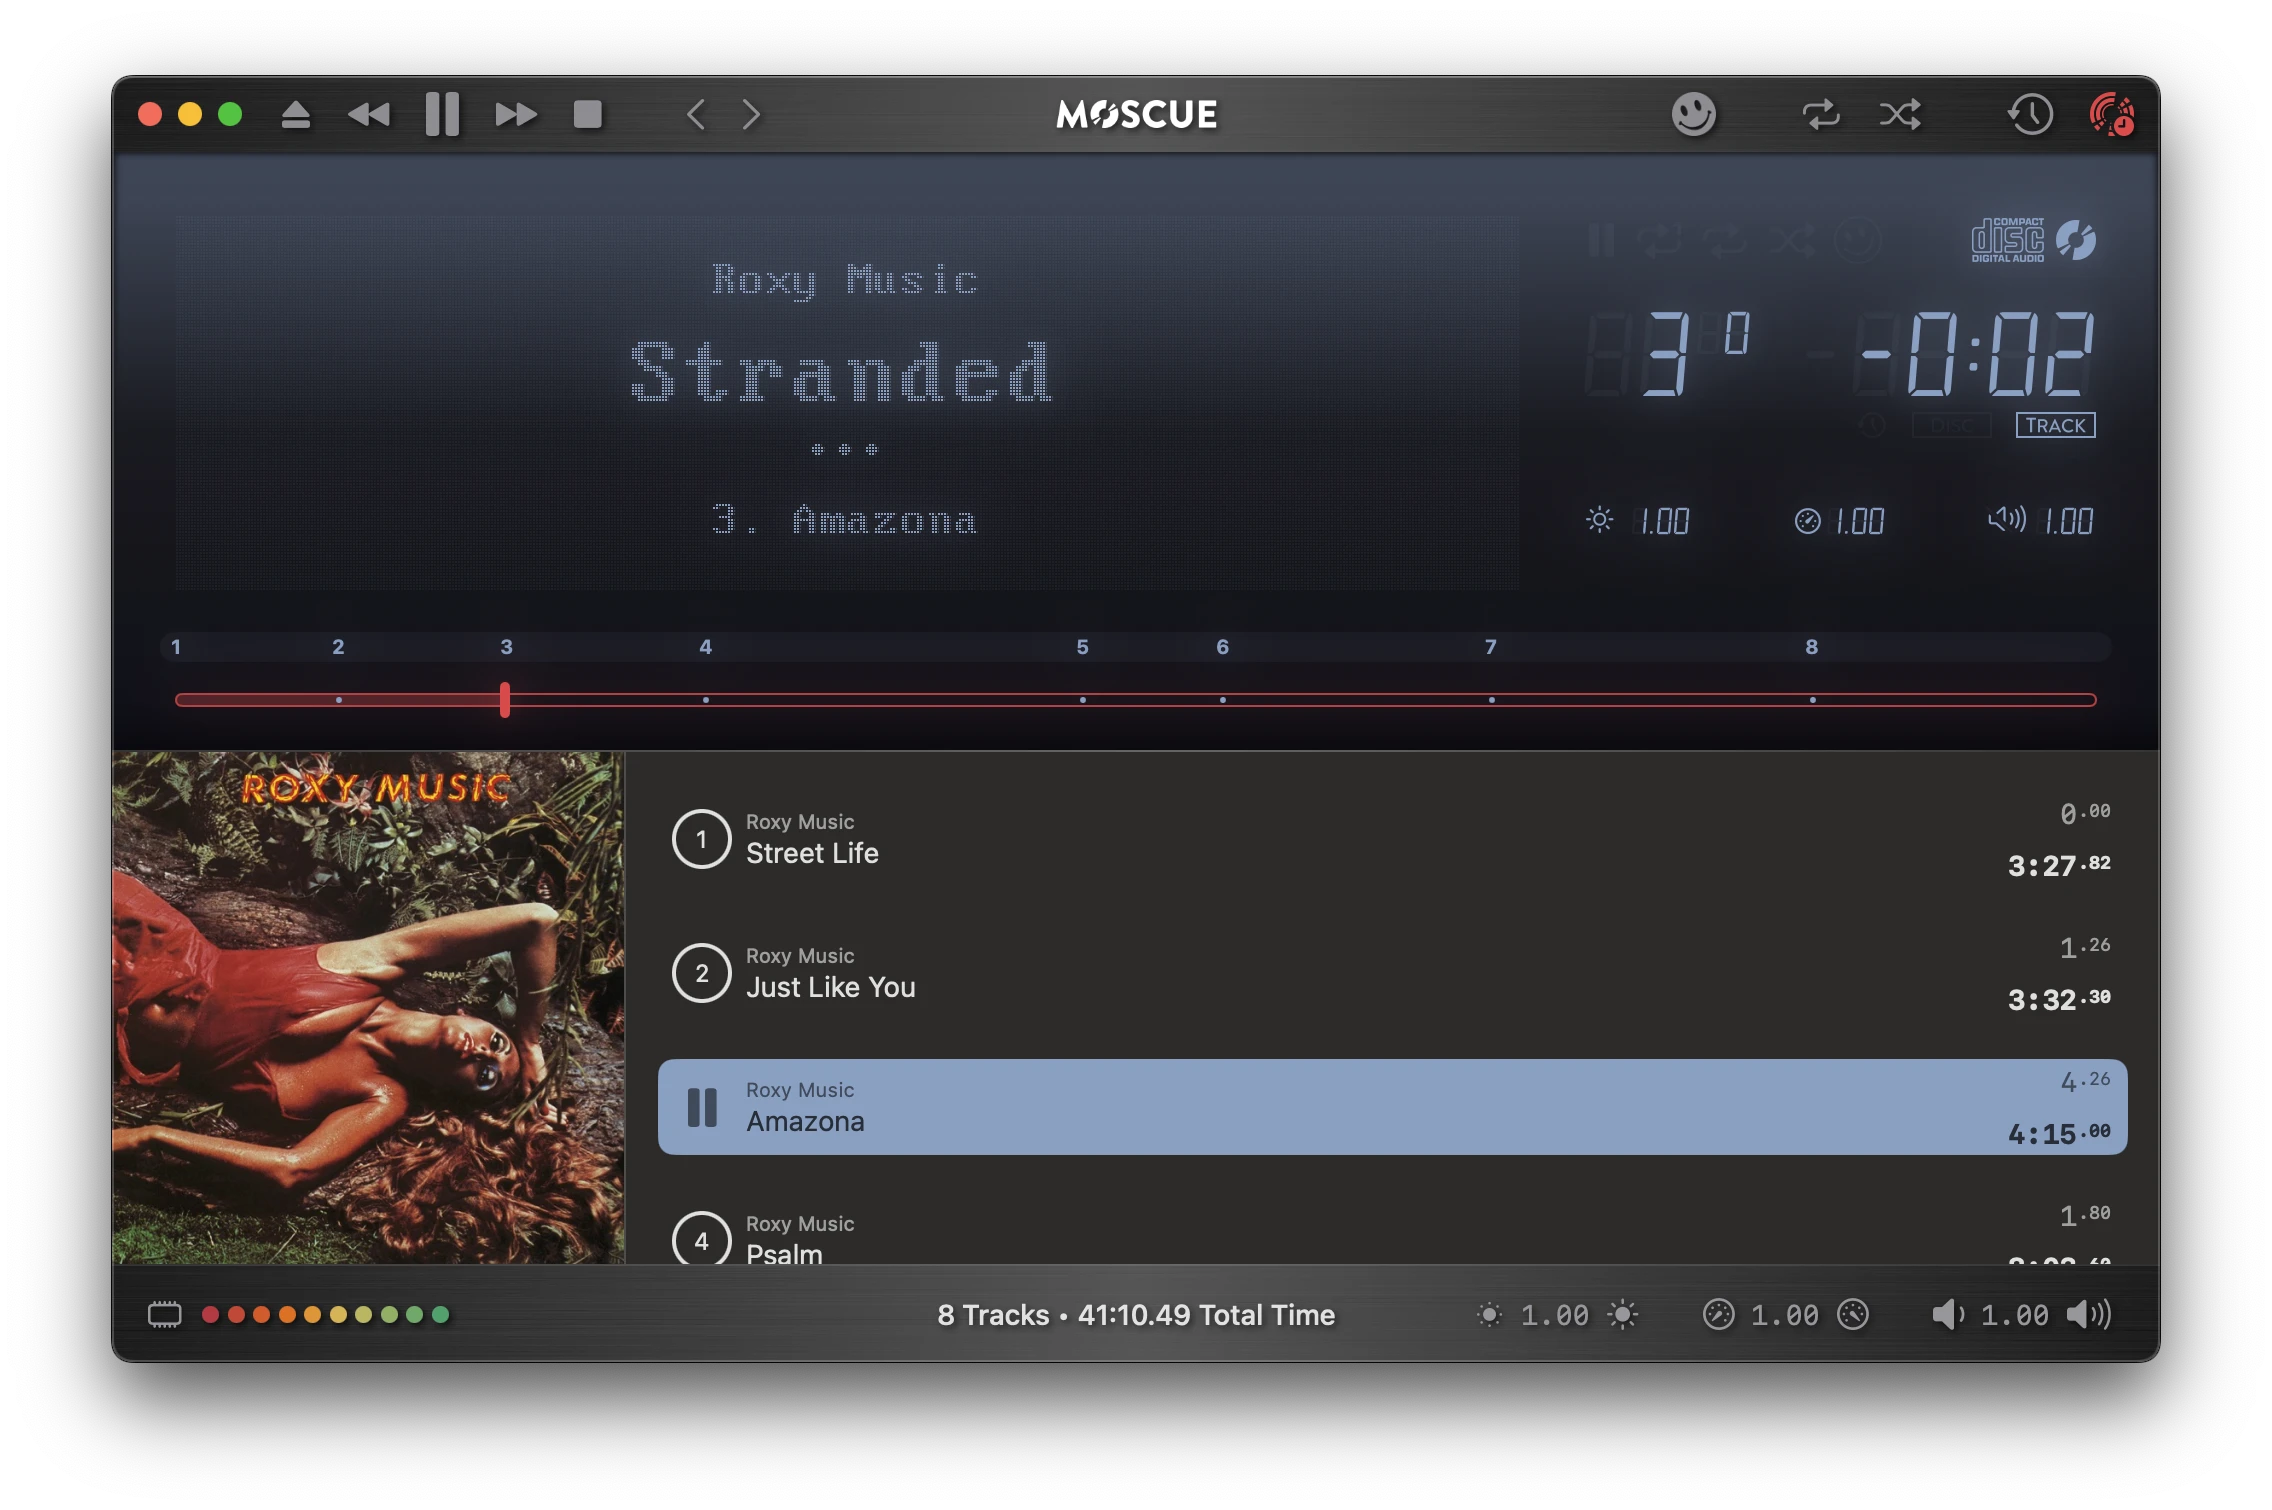Screen dimensions: 2272x1510
Task: Click the Stranded album cover art
Action: 368,1007
